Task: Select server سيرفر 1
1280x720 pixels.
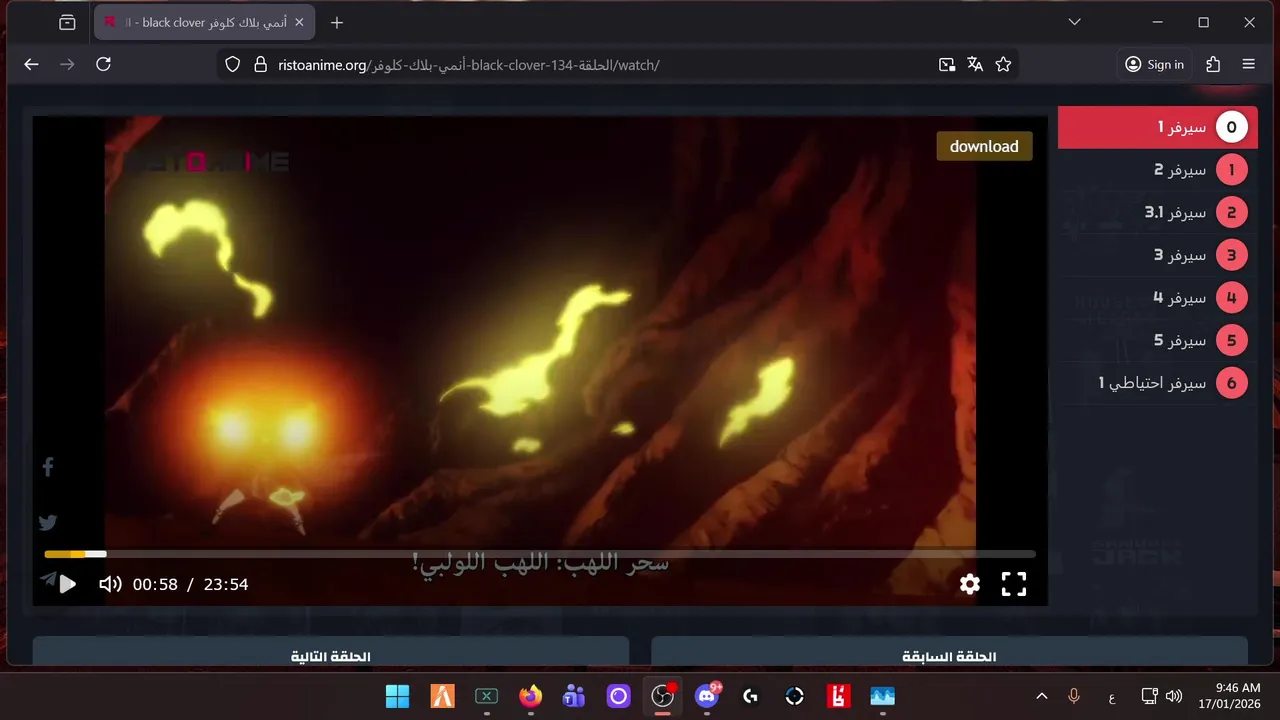Action: pyautogui.click(x=1158, y=127)
